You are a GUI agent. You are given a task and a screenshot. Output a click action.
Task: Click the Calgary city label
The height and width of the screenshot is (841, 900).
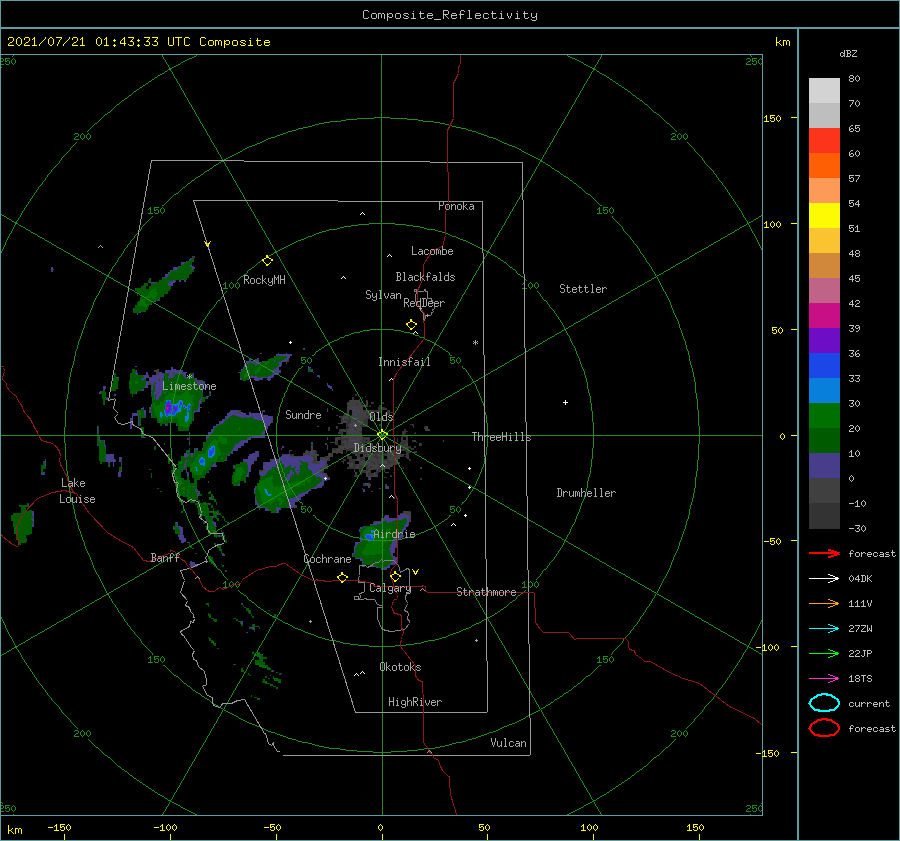point(390,588)
